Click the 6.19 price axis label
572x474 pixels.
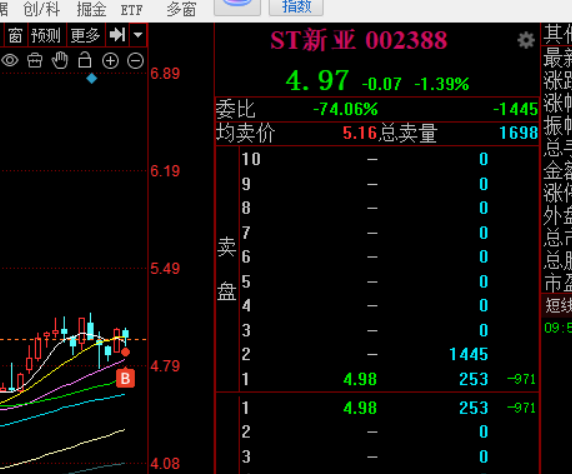(x=165, y=171)
